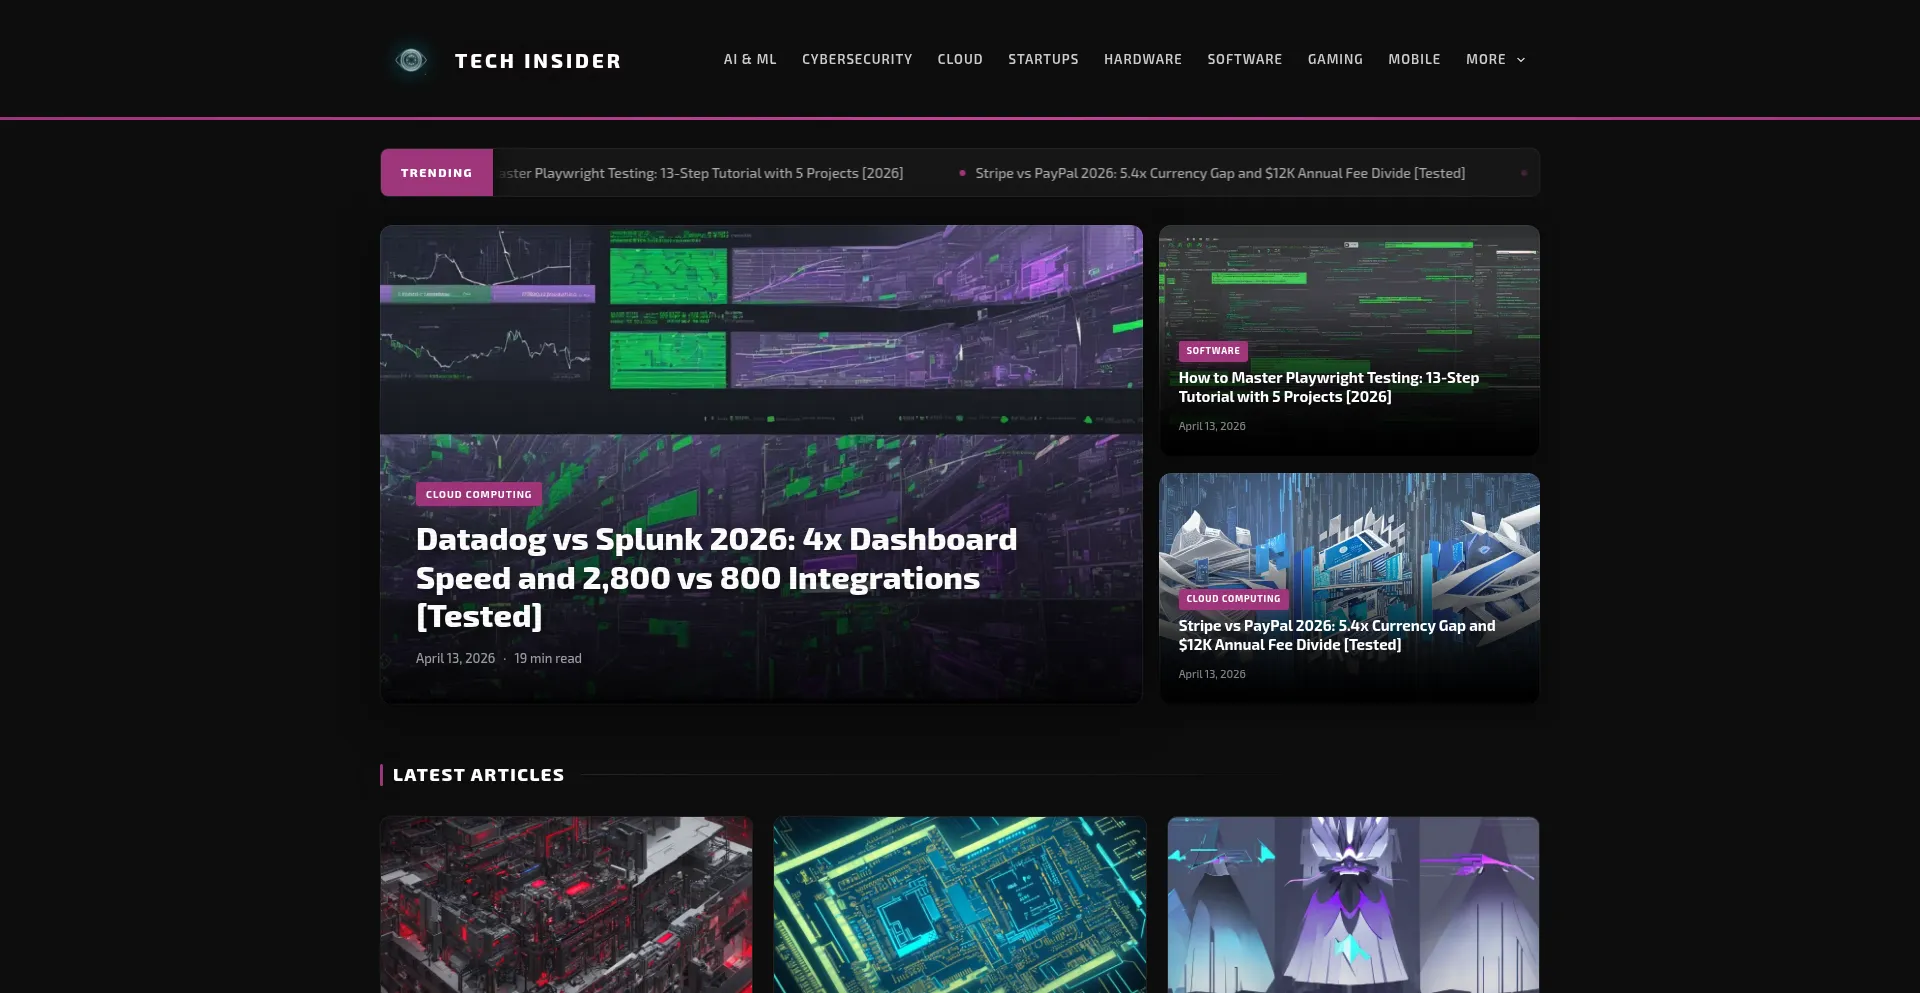Open trending ticker Stripe vs PayPal headline
Screen dimensions: 1920x993
[1220, 173]
